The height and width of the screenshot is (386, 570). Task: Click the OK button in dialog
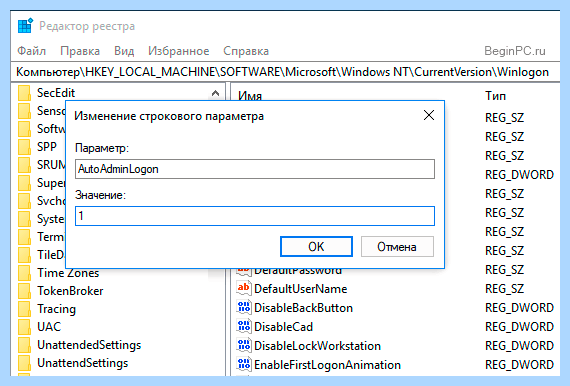pyautogui.click(x=316, y=247)
